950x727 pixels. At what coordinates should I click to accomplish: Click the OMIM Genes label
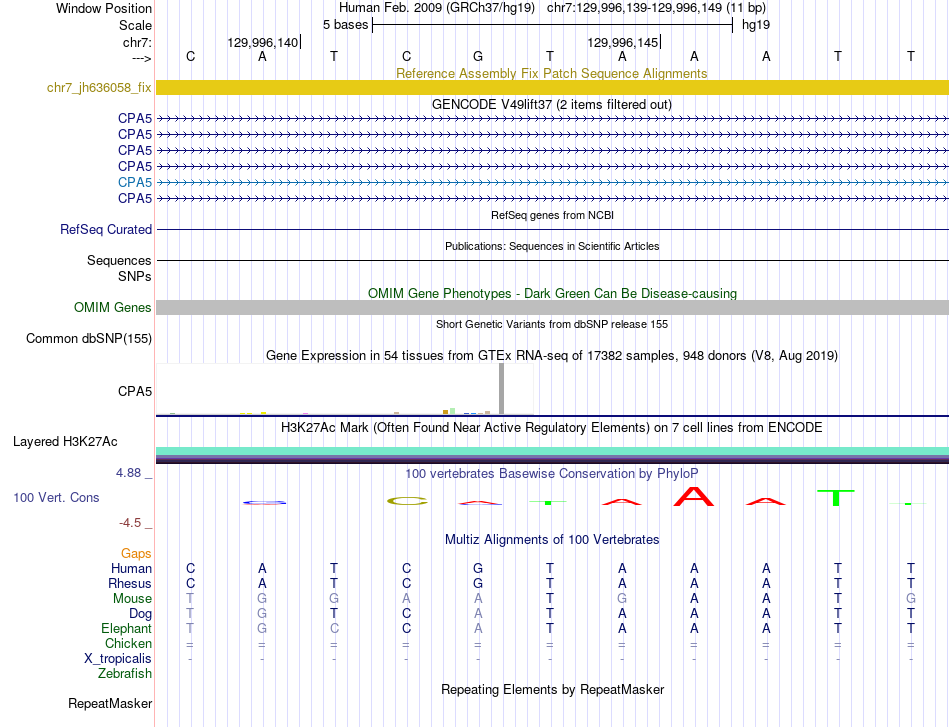112,308
